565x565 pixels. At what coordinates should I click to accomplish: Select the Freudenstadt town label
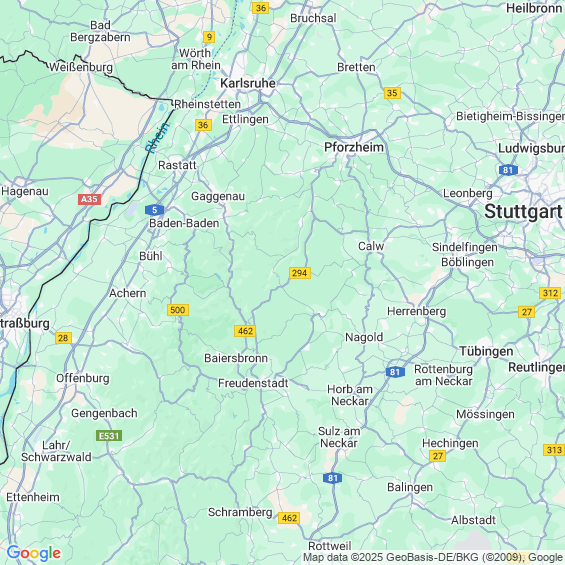253,383
